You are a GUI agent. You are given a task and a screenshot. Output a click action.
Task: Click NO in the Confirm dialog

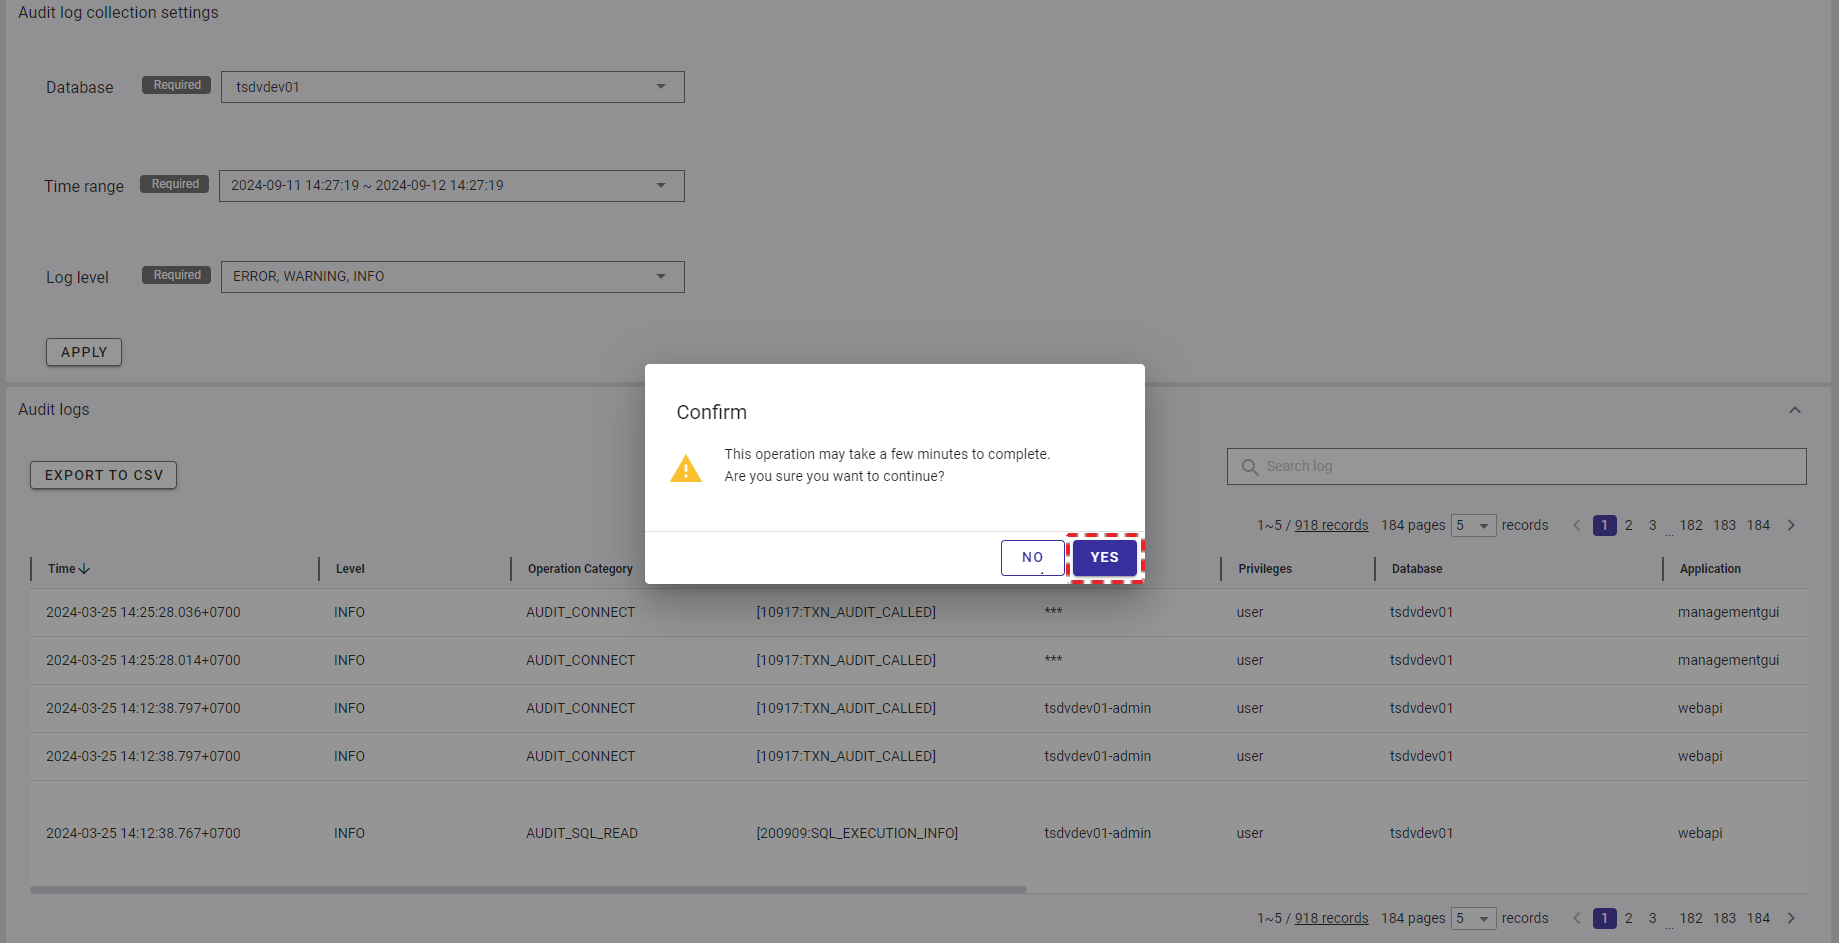click(x=1032, y=558)
